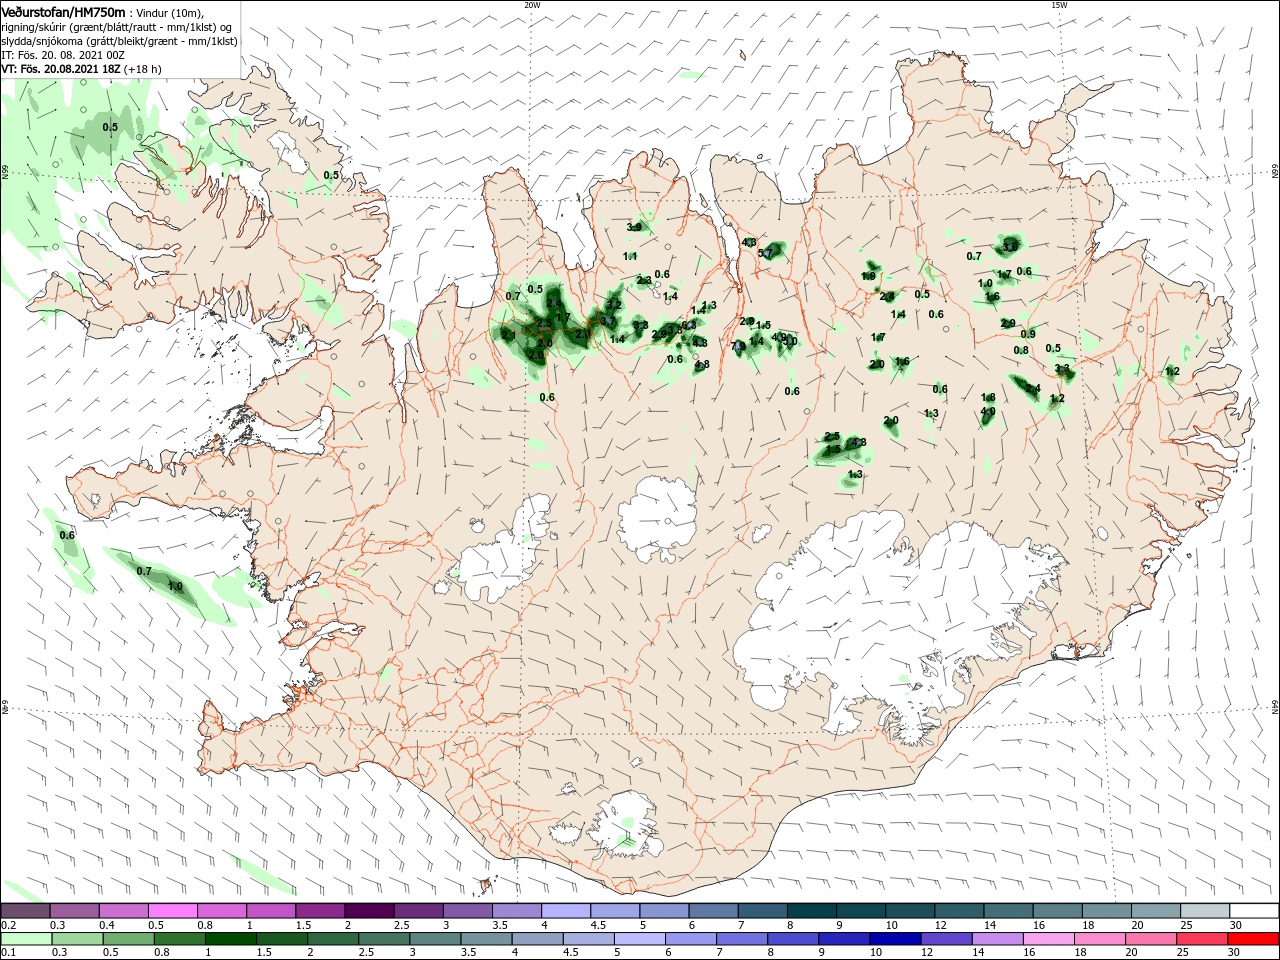
Task: Pick the medium green 0.5 swatch in lower legend row
Action: click(x=127, y=939)
